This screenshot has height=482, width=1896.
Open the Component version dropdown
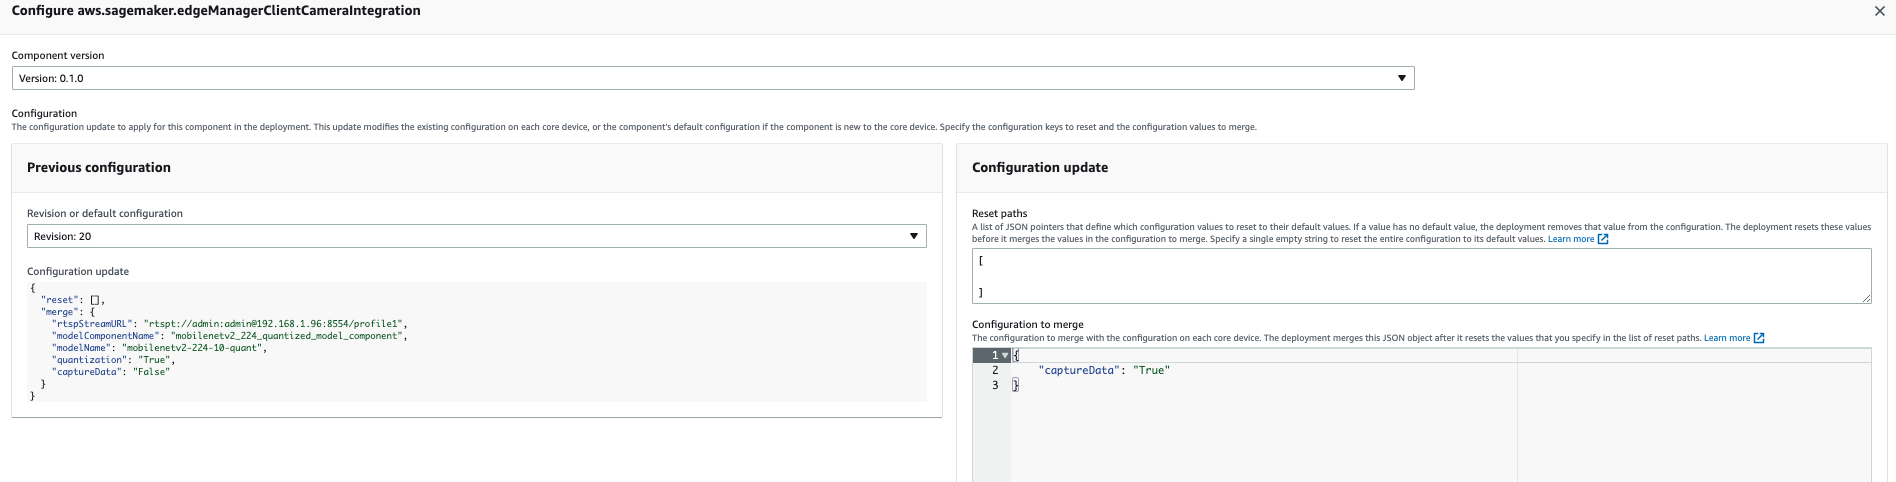[x=713, y=78]
